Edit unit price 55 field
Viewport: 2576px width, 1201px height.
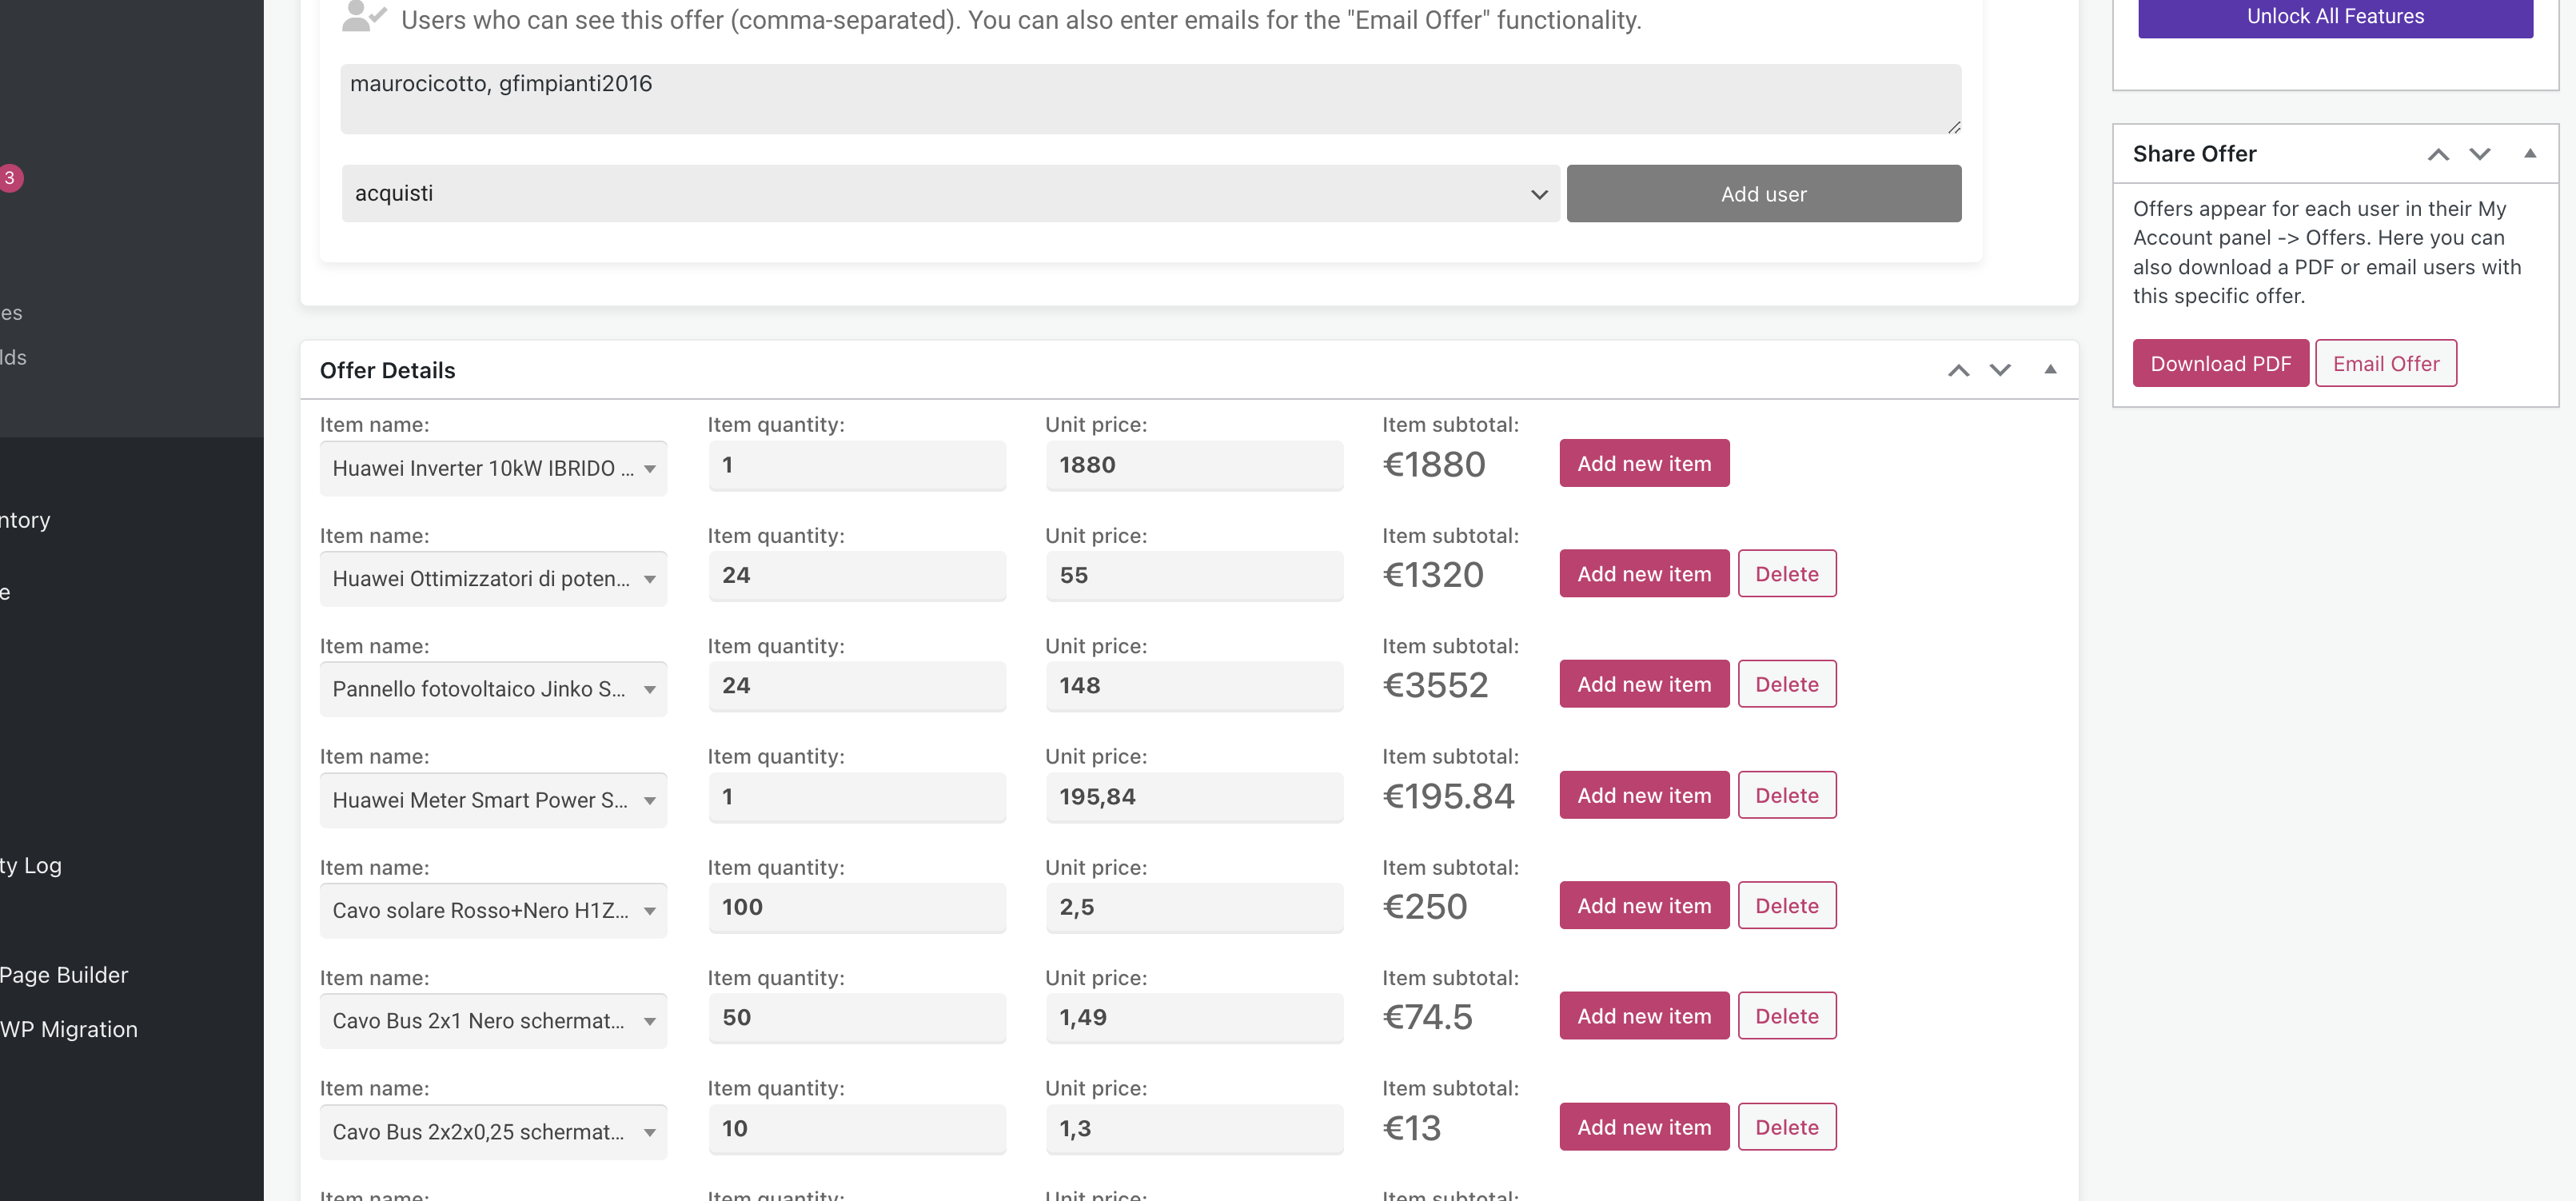point(1194,576)
